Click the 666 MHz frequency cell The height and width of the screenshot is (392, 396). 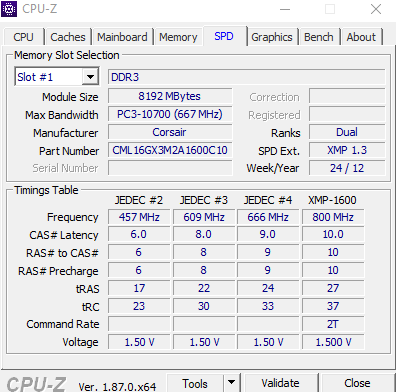pyautogui.click(x=268, y=217)
